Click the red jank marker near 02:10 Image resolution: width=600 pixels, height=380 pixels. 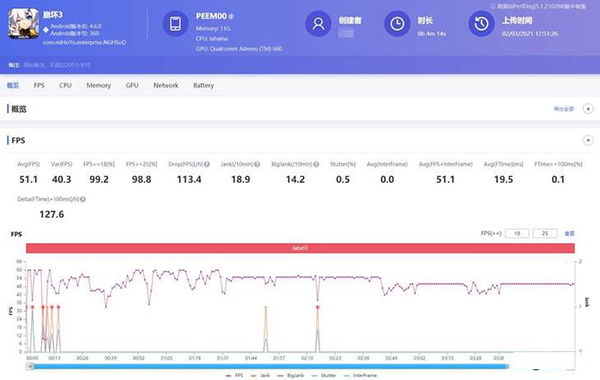pos(318,307)
